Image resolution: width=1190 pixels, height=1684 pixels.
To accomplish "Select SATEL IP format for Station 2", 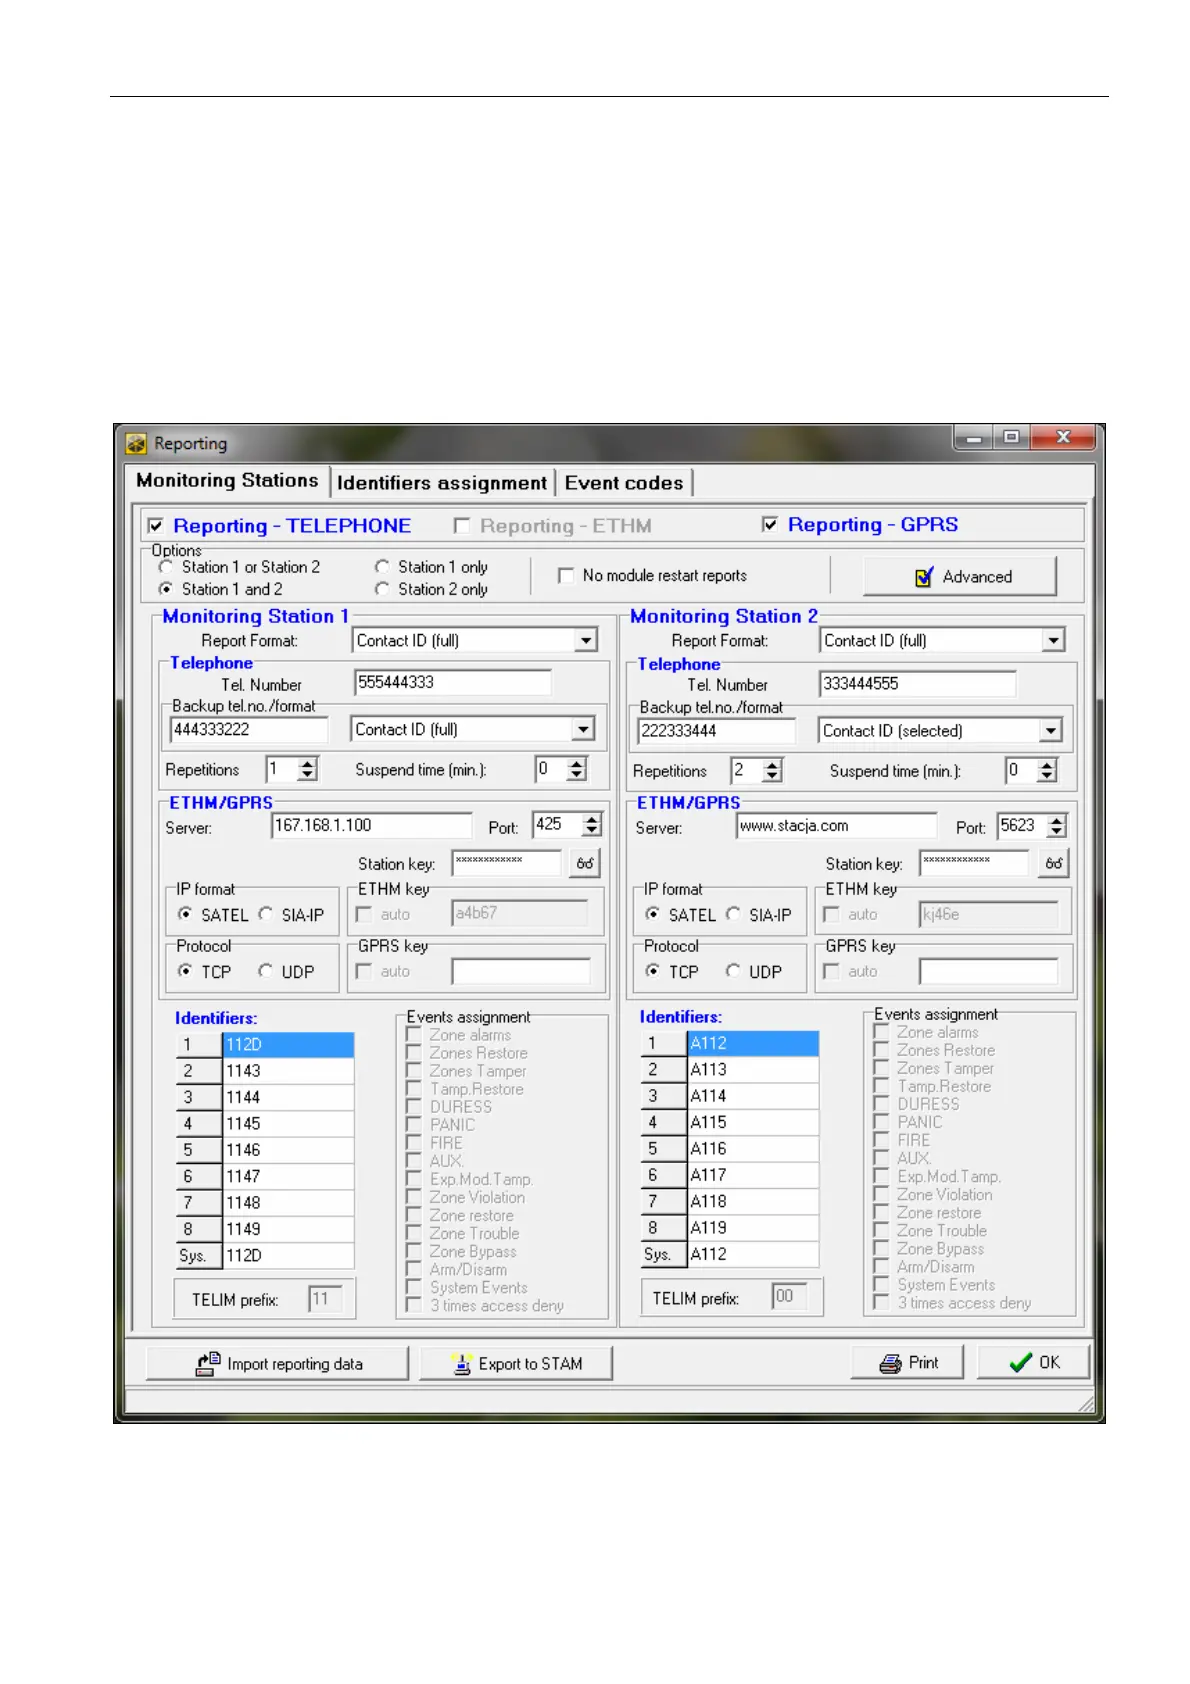I will coord(653,914).
